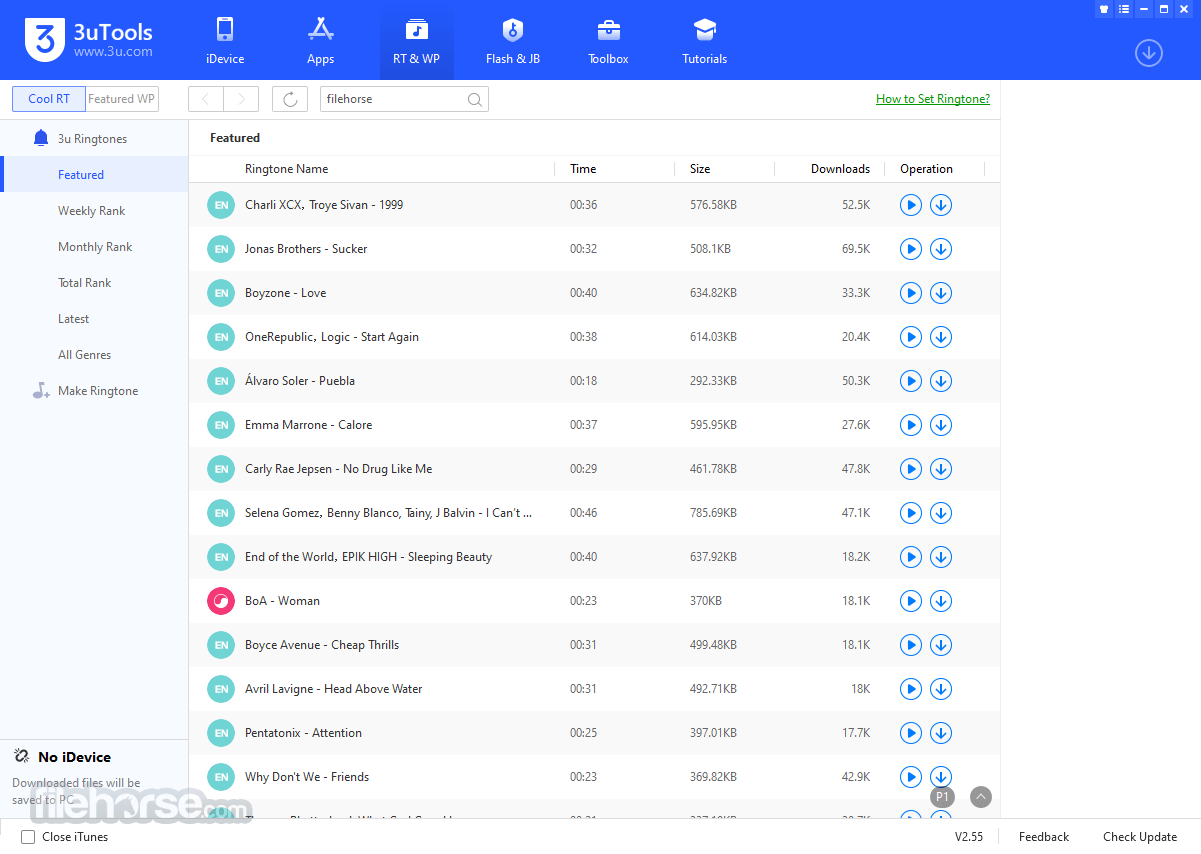
Task: Refresh the ringtone list
Action: click(x=290, y=99)
